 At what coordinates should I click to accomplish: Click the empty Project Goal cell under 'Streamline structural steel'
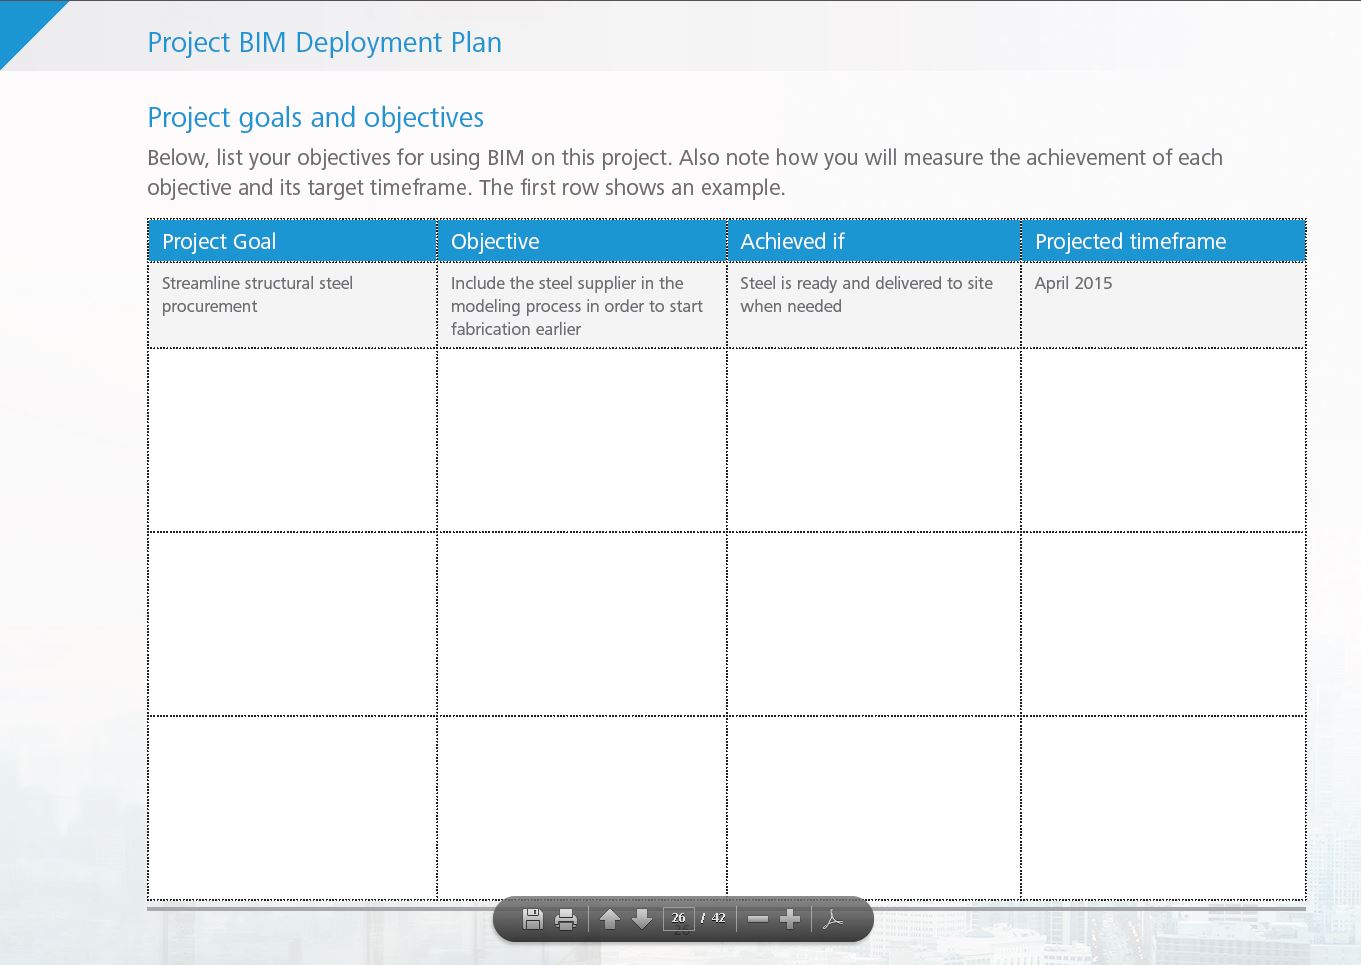[x=292, y=440]
